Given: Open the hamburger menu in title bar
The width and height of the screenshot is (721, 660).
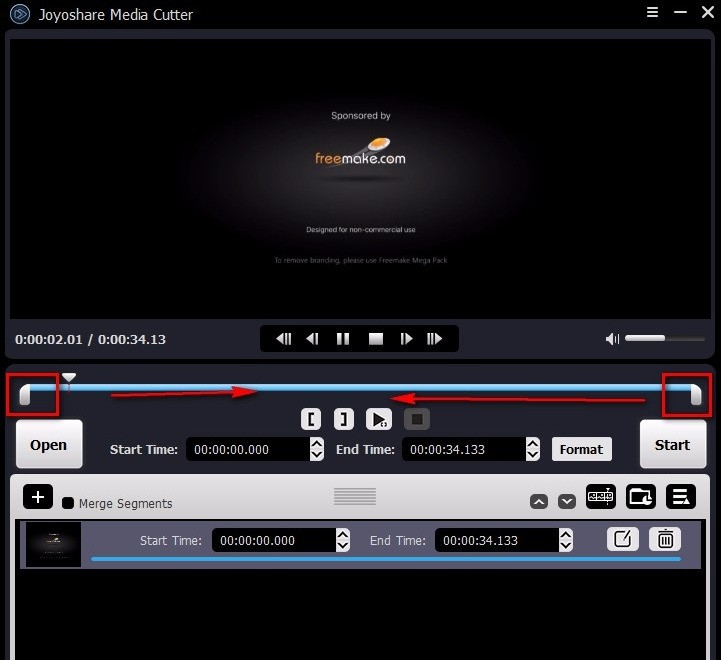Looking at the screenshot, I should 652,12.
